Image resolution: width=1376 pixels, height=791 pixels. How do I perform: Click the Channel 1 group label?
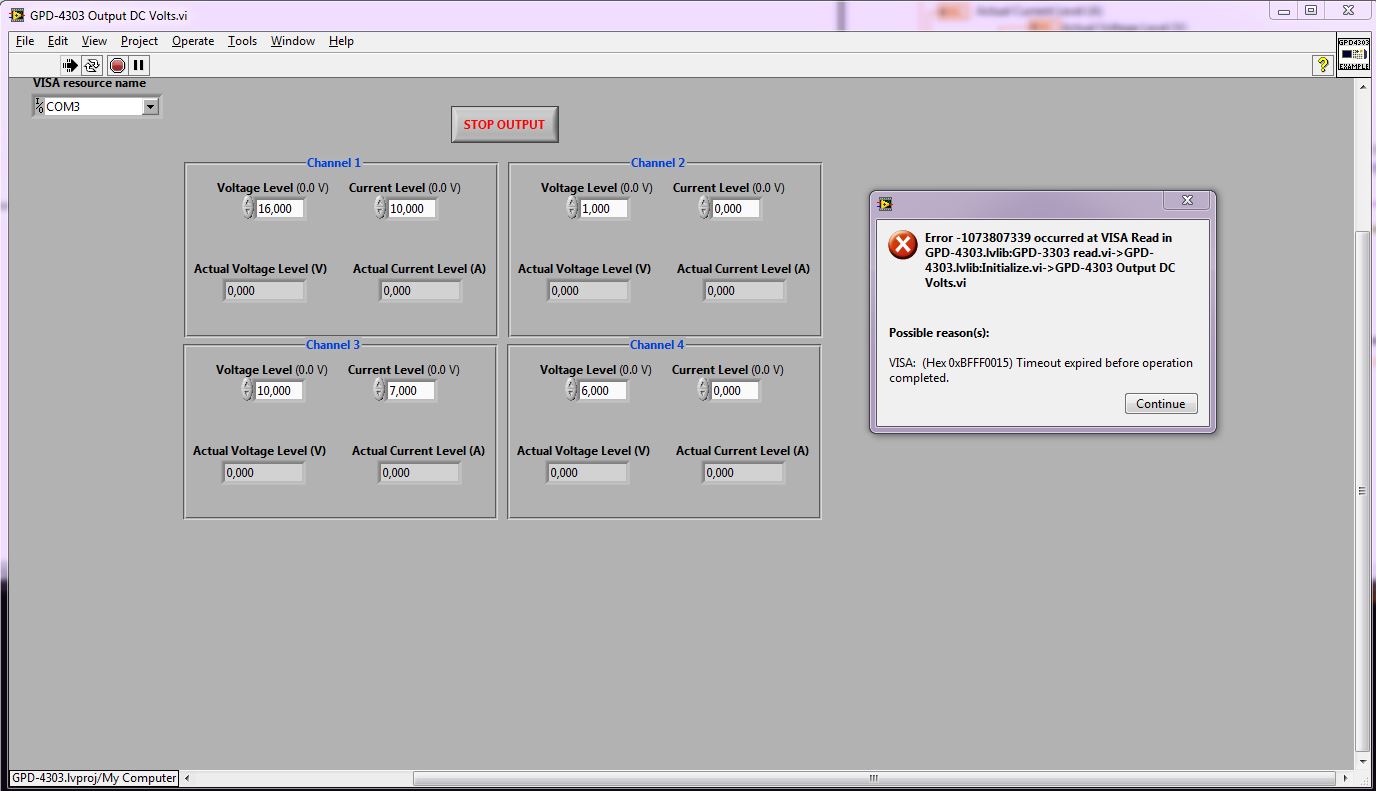pyautogui.click(x=334, y=163)
